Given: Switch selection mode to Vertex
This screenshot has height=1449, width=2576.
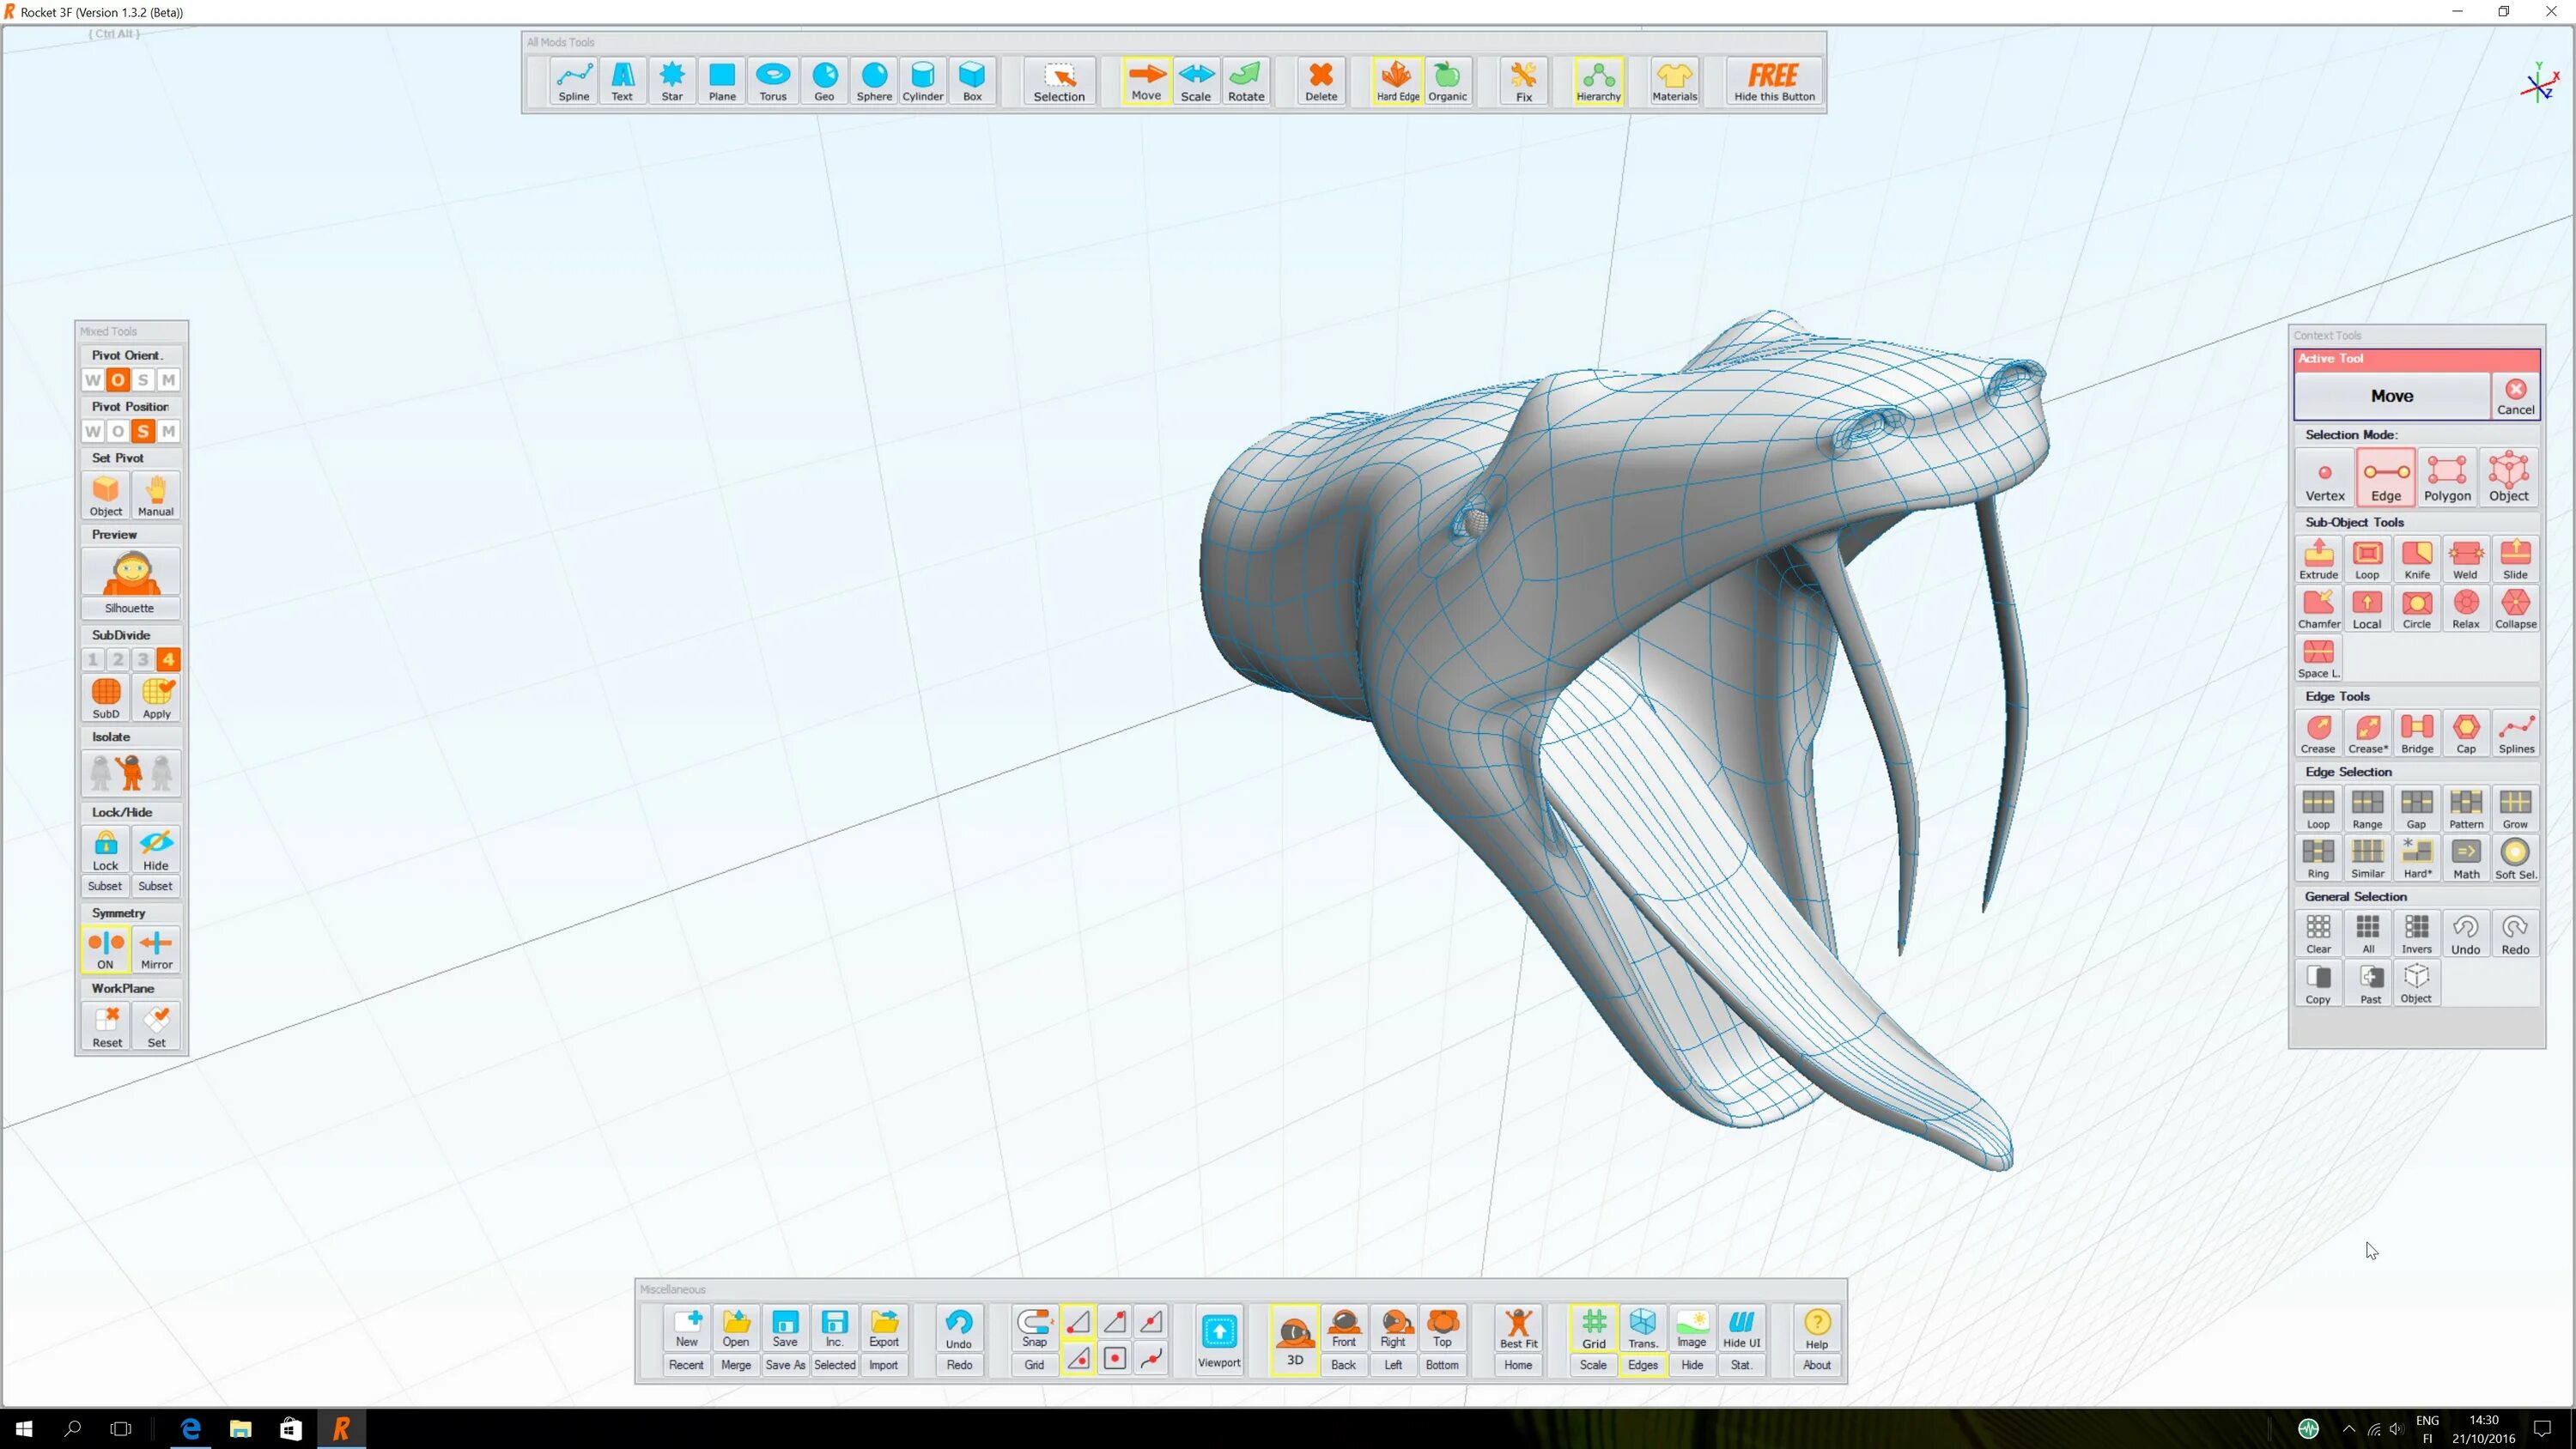Looking at the screenshot, I should pyautogui.click(x=2324, y=477).
